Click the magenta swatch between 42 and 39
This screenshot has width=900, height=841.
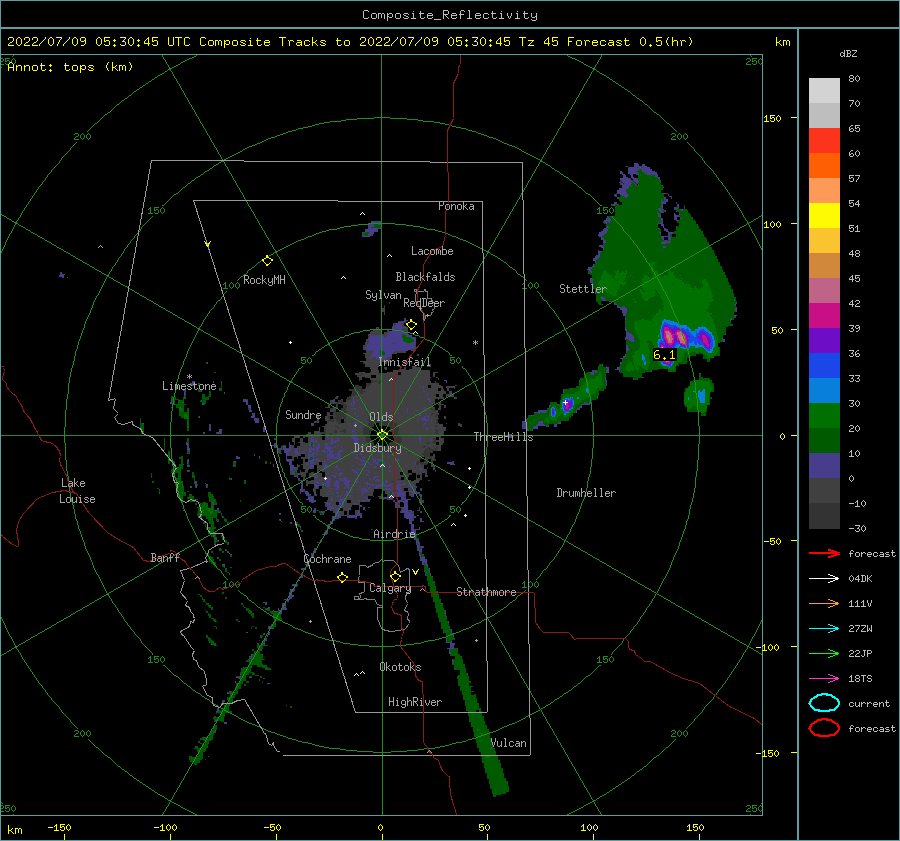(x=824, y=316)
